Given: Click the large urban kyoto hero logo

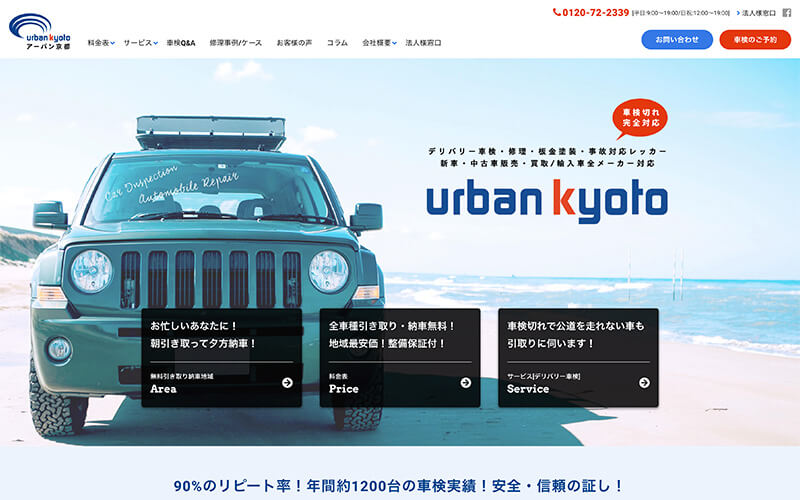Looking at the screenshot, I should point(547,201).
